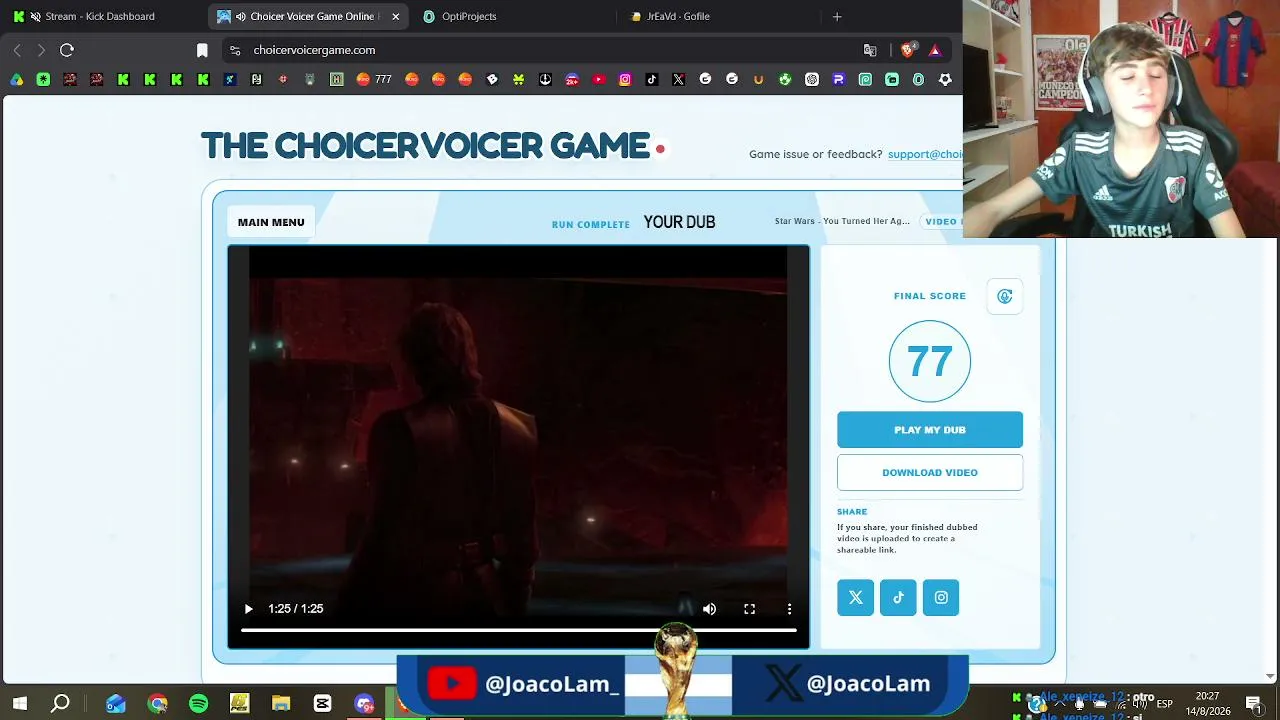The width and height of the screenshot is (1280, 720).
Task: Click the final score value 77
Action: tap(930, 361)
